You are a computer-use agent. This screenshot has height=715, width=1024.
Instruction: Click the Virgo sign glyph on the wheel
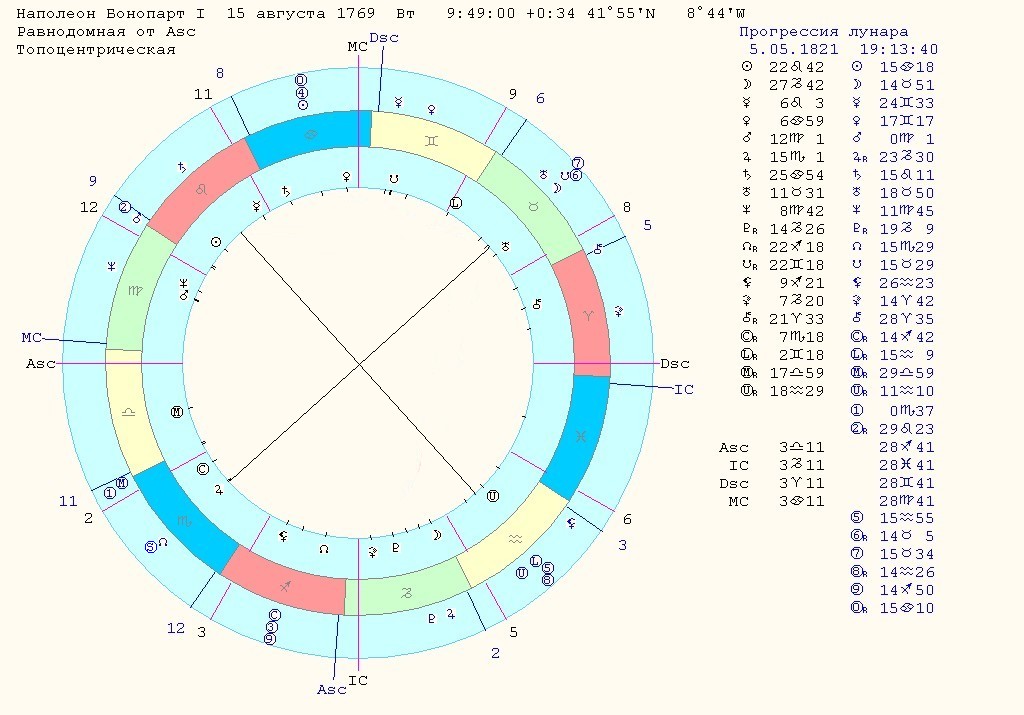135,291
